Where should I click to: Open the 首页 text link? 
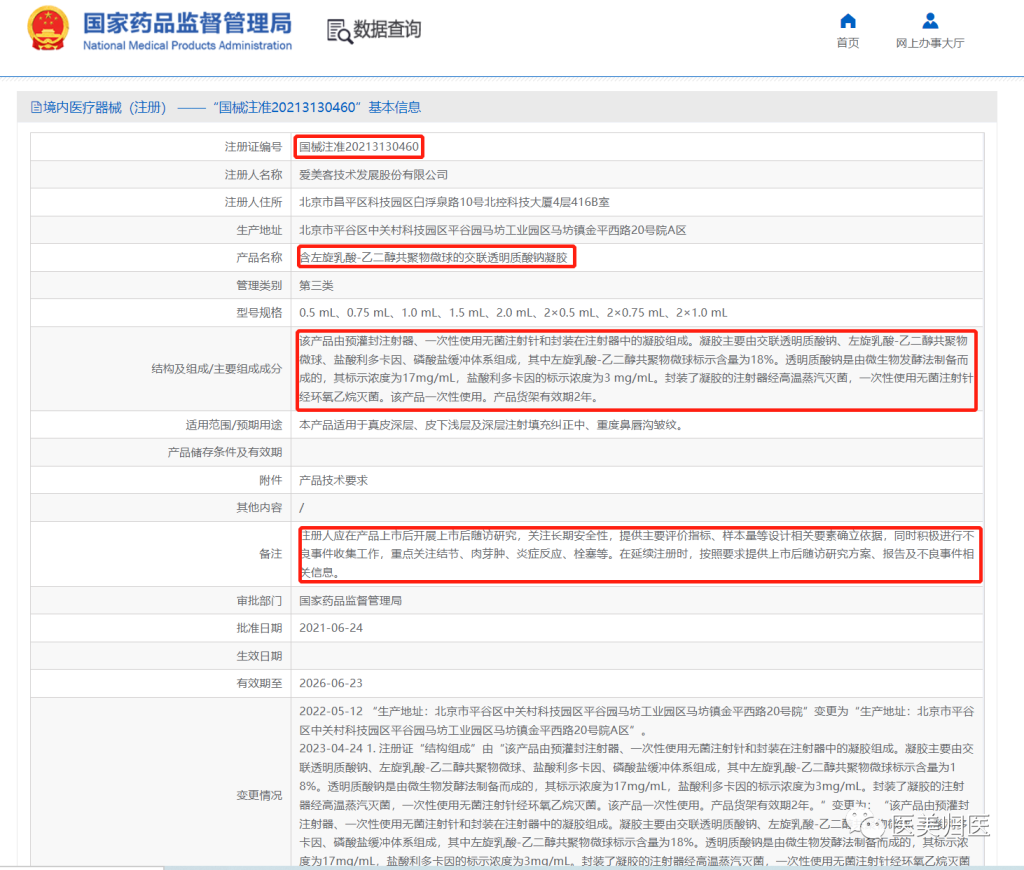tap(848, 43)
